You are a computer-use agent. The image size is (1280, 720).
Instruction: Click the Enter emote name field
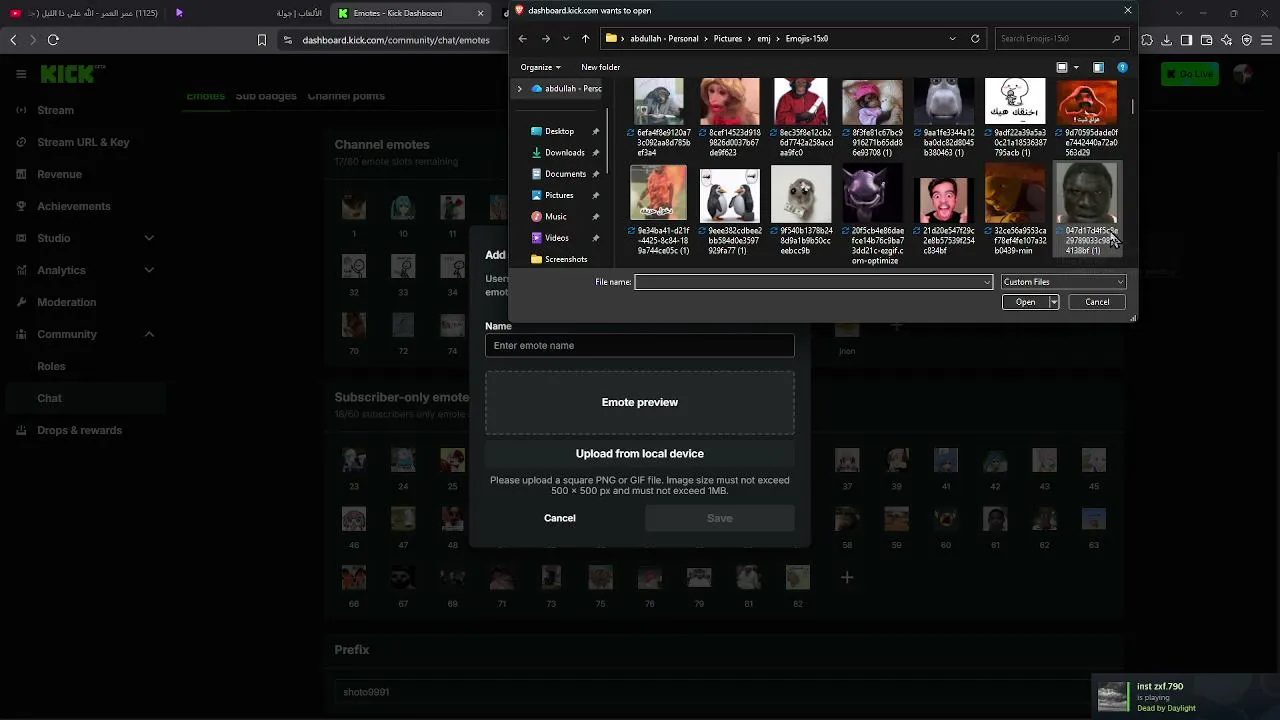pyautogui.click(x=640, y=345)
